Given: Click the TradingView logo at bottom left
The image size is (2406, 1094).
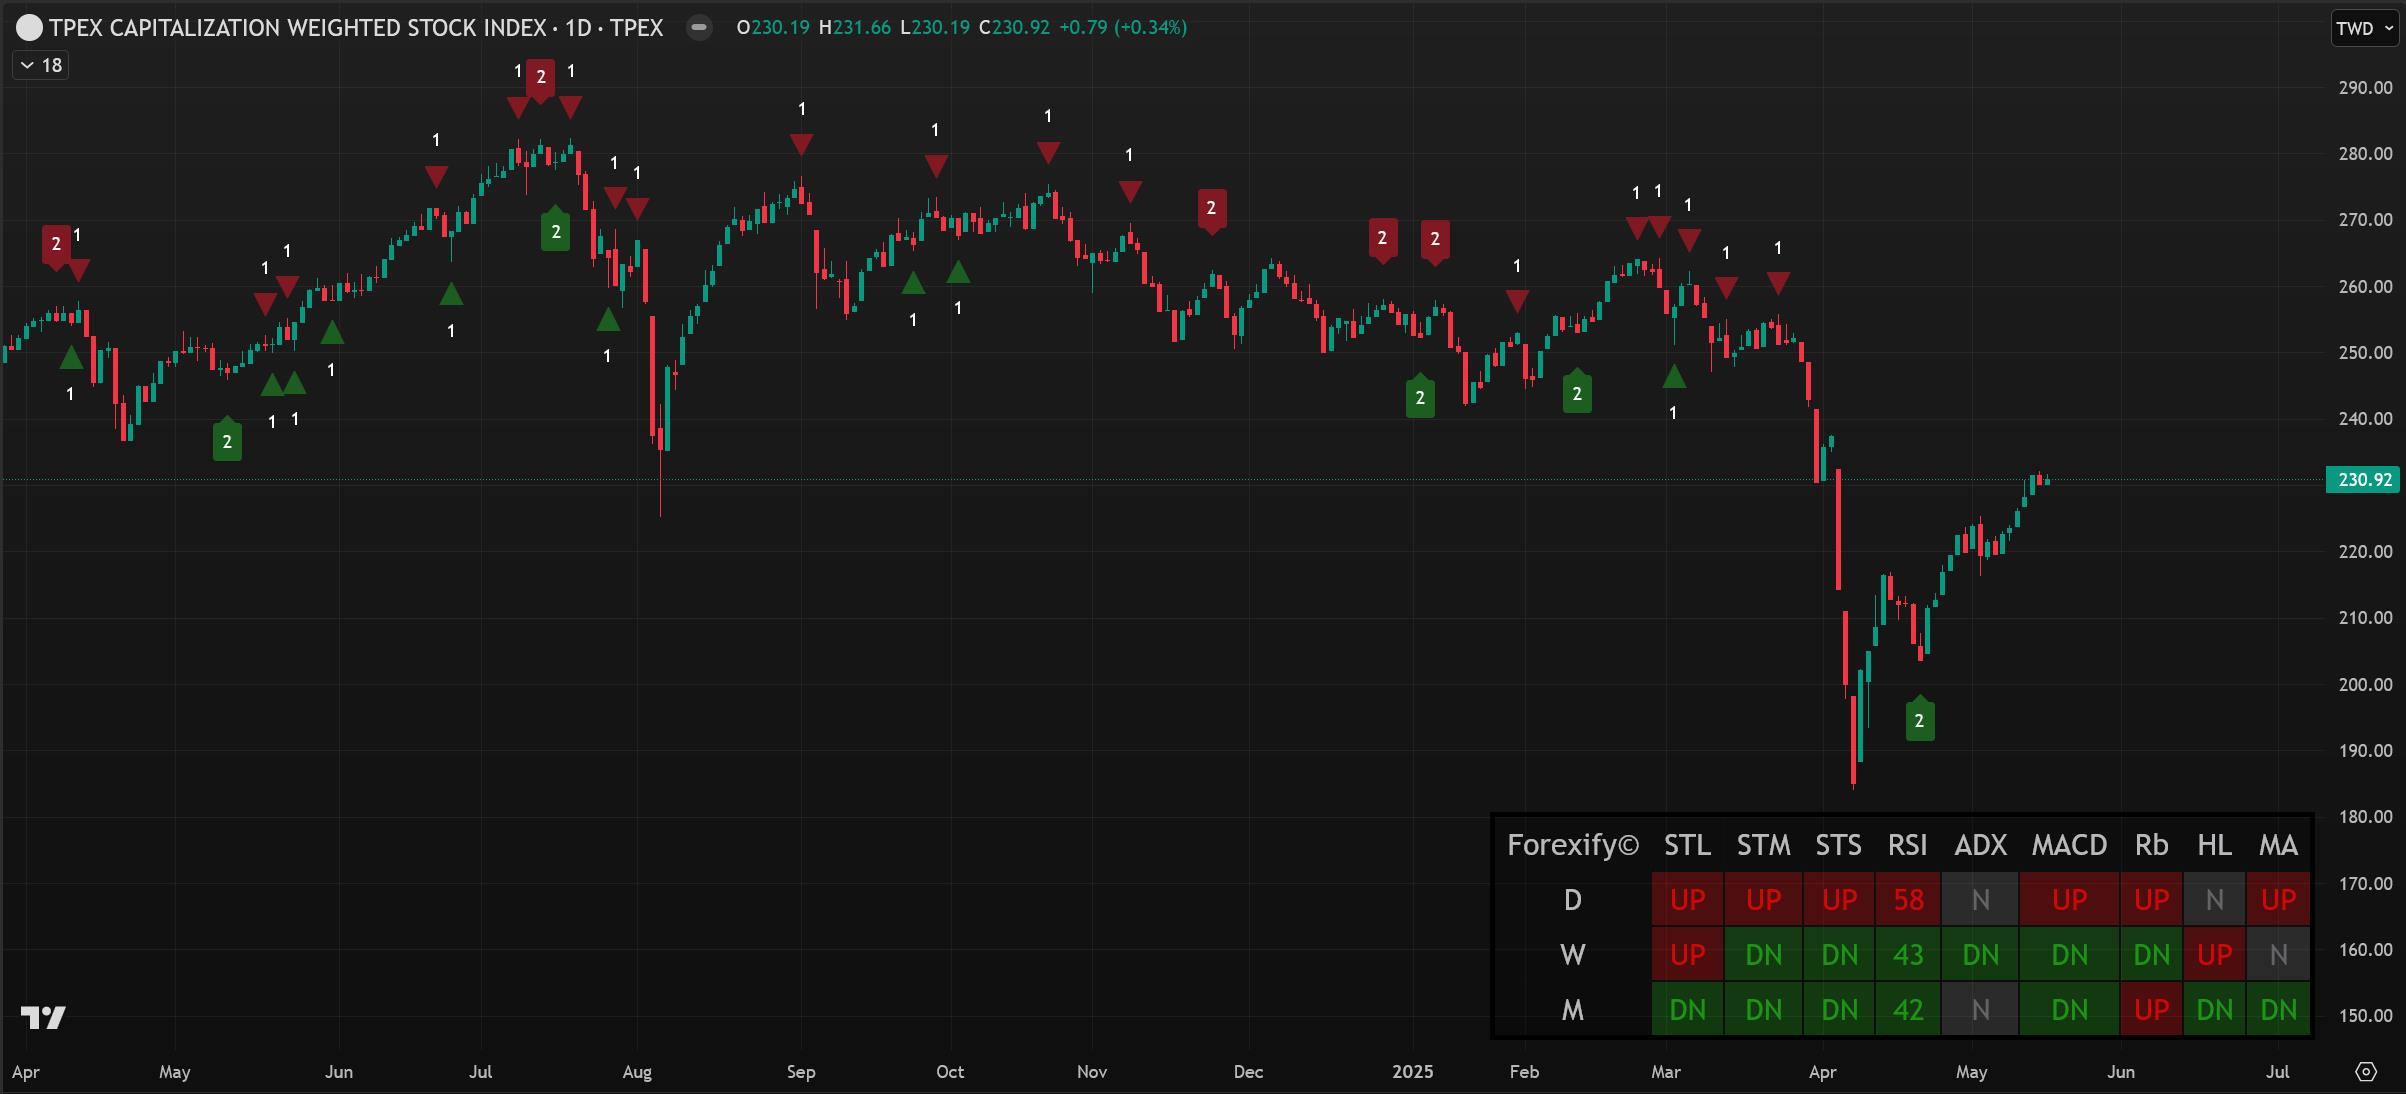Looking at the screenshot, I should point(43,1018).
